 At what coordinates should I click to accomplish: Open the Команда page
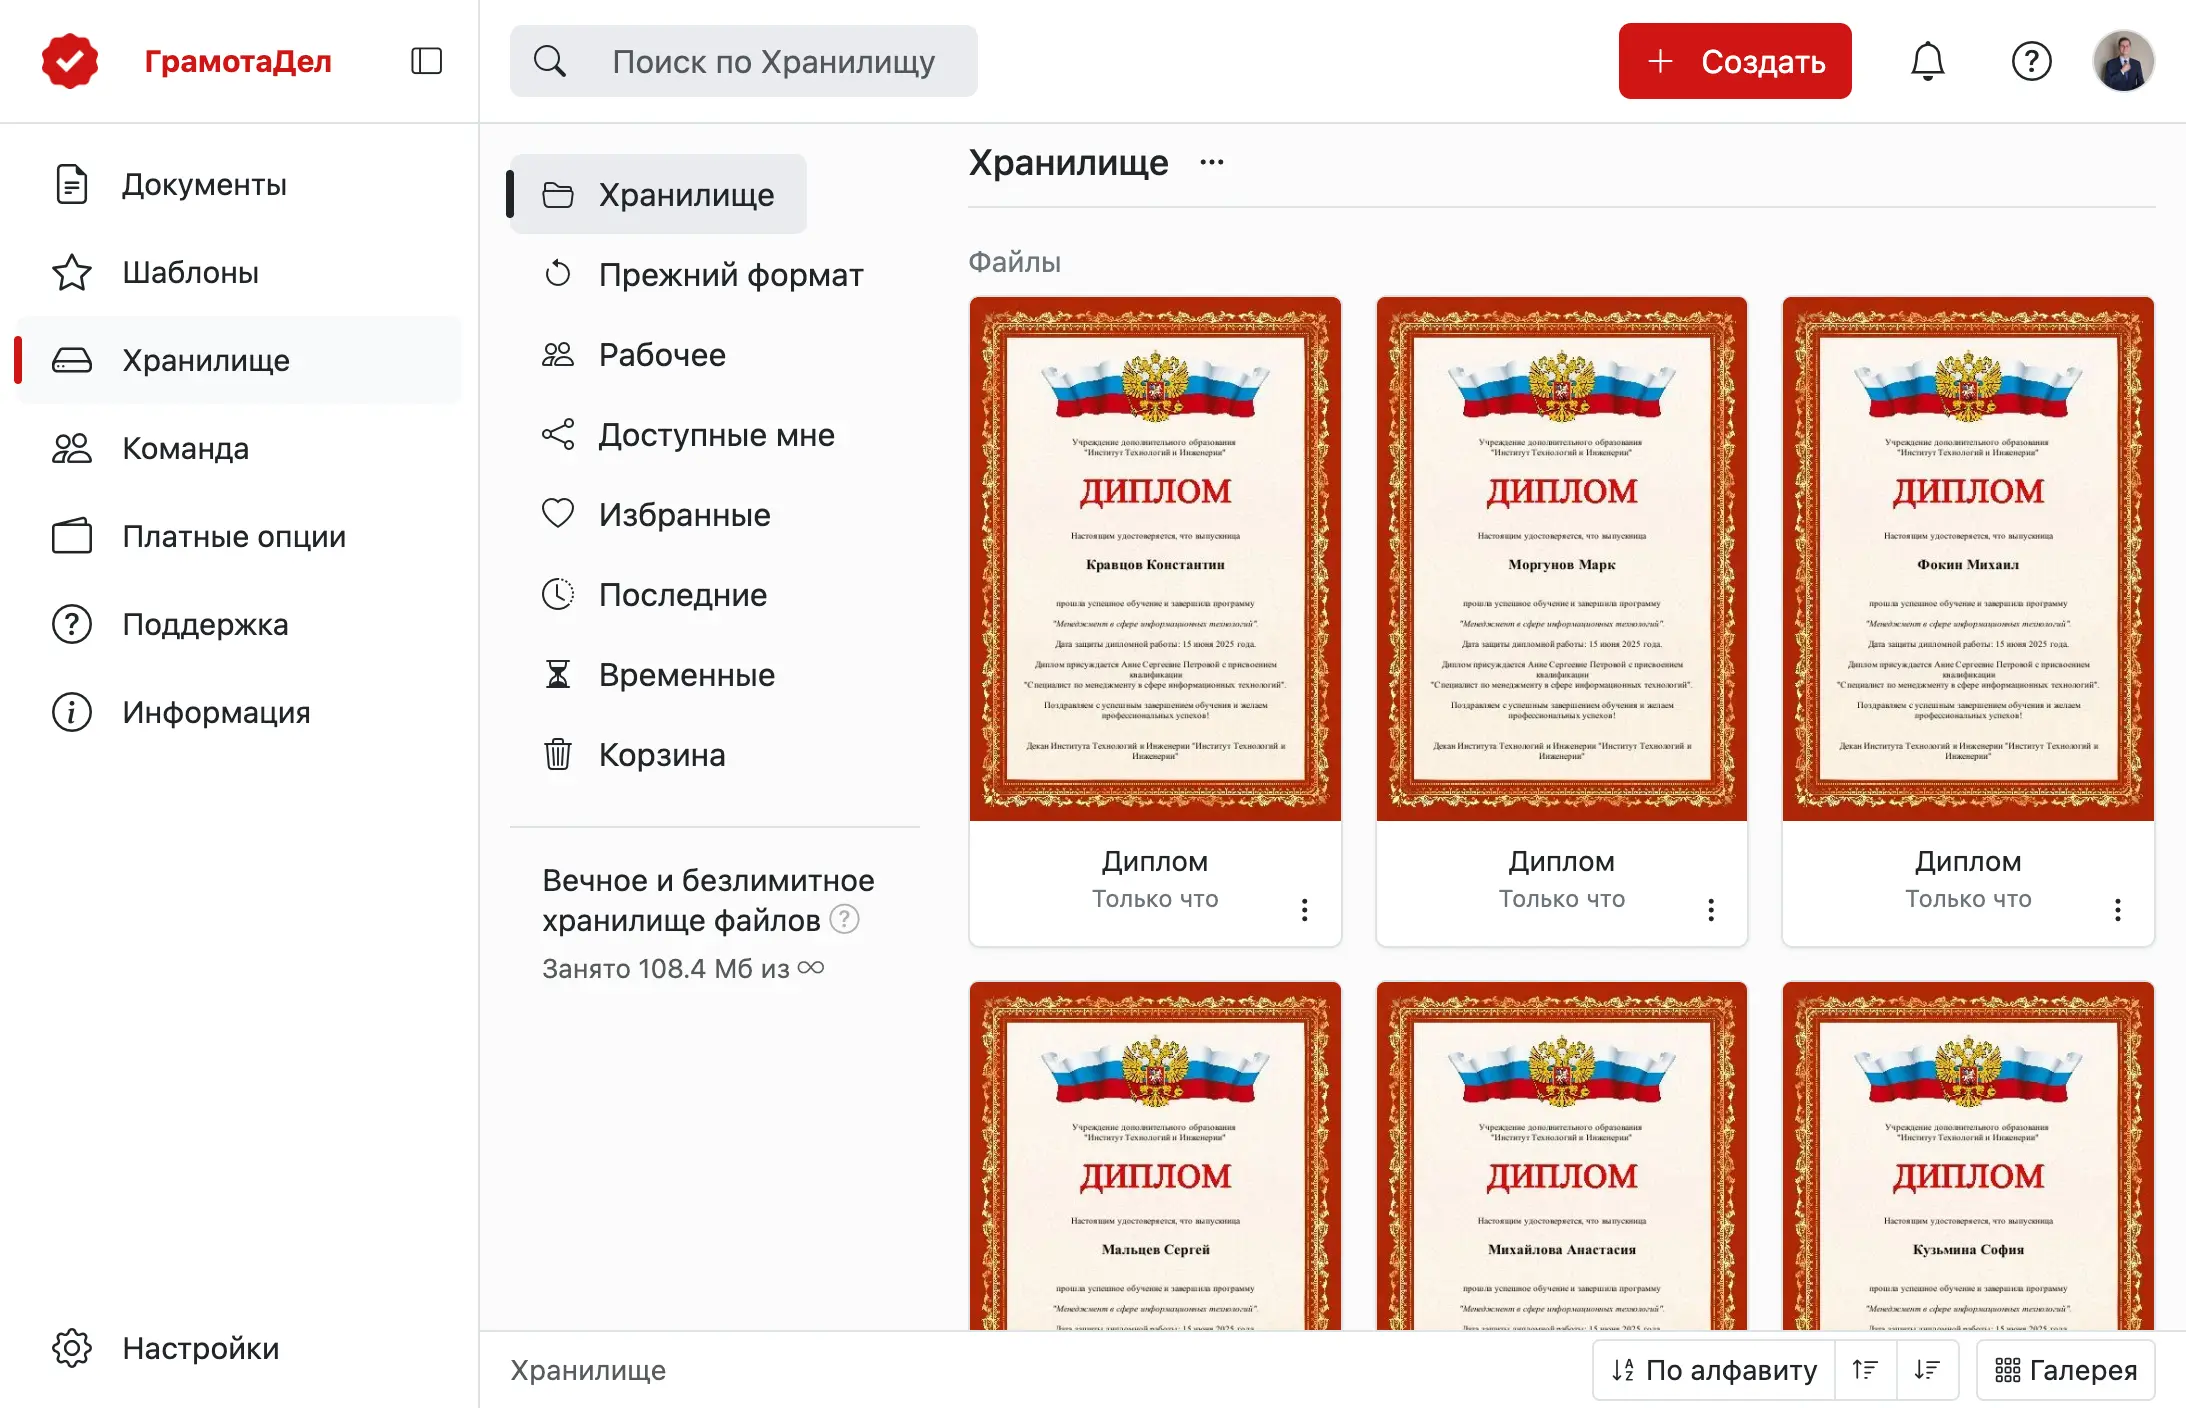tap(240, 448)
